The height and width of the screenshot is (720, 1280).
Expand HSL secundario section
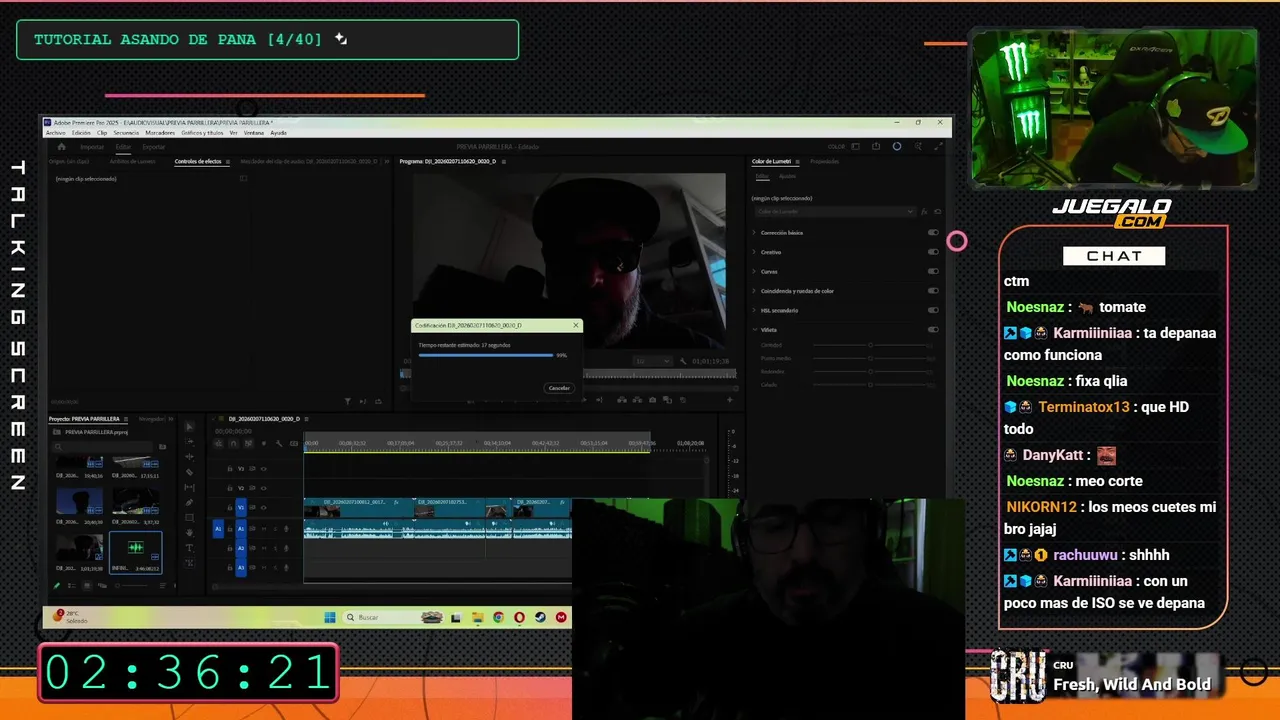pyautogui.click(x=754, y=310)
